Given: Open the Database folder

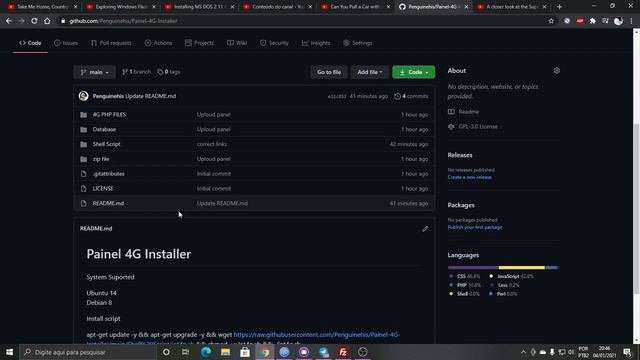Looking at the screenshot, I should [104, 129].
